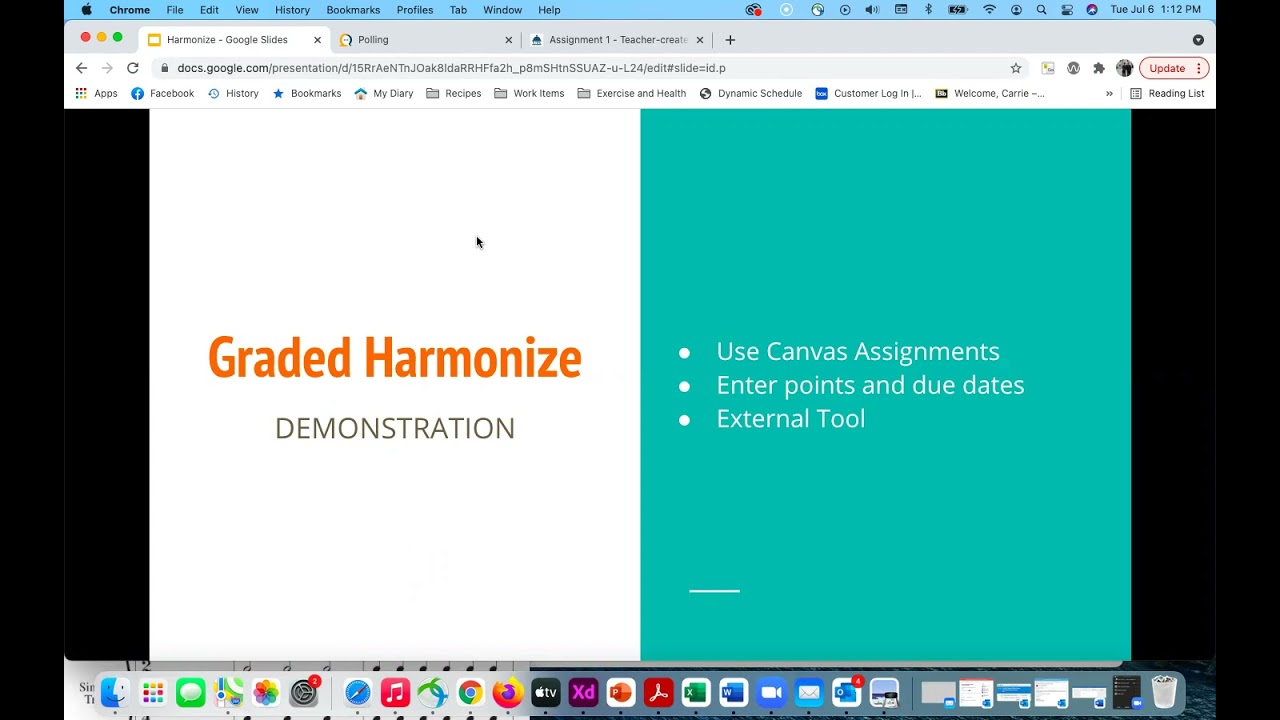
Task: Go back using the browser back arrow
Action: pos(81,68)
